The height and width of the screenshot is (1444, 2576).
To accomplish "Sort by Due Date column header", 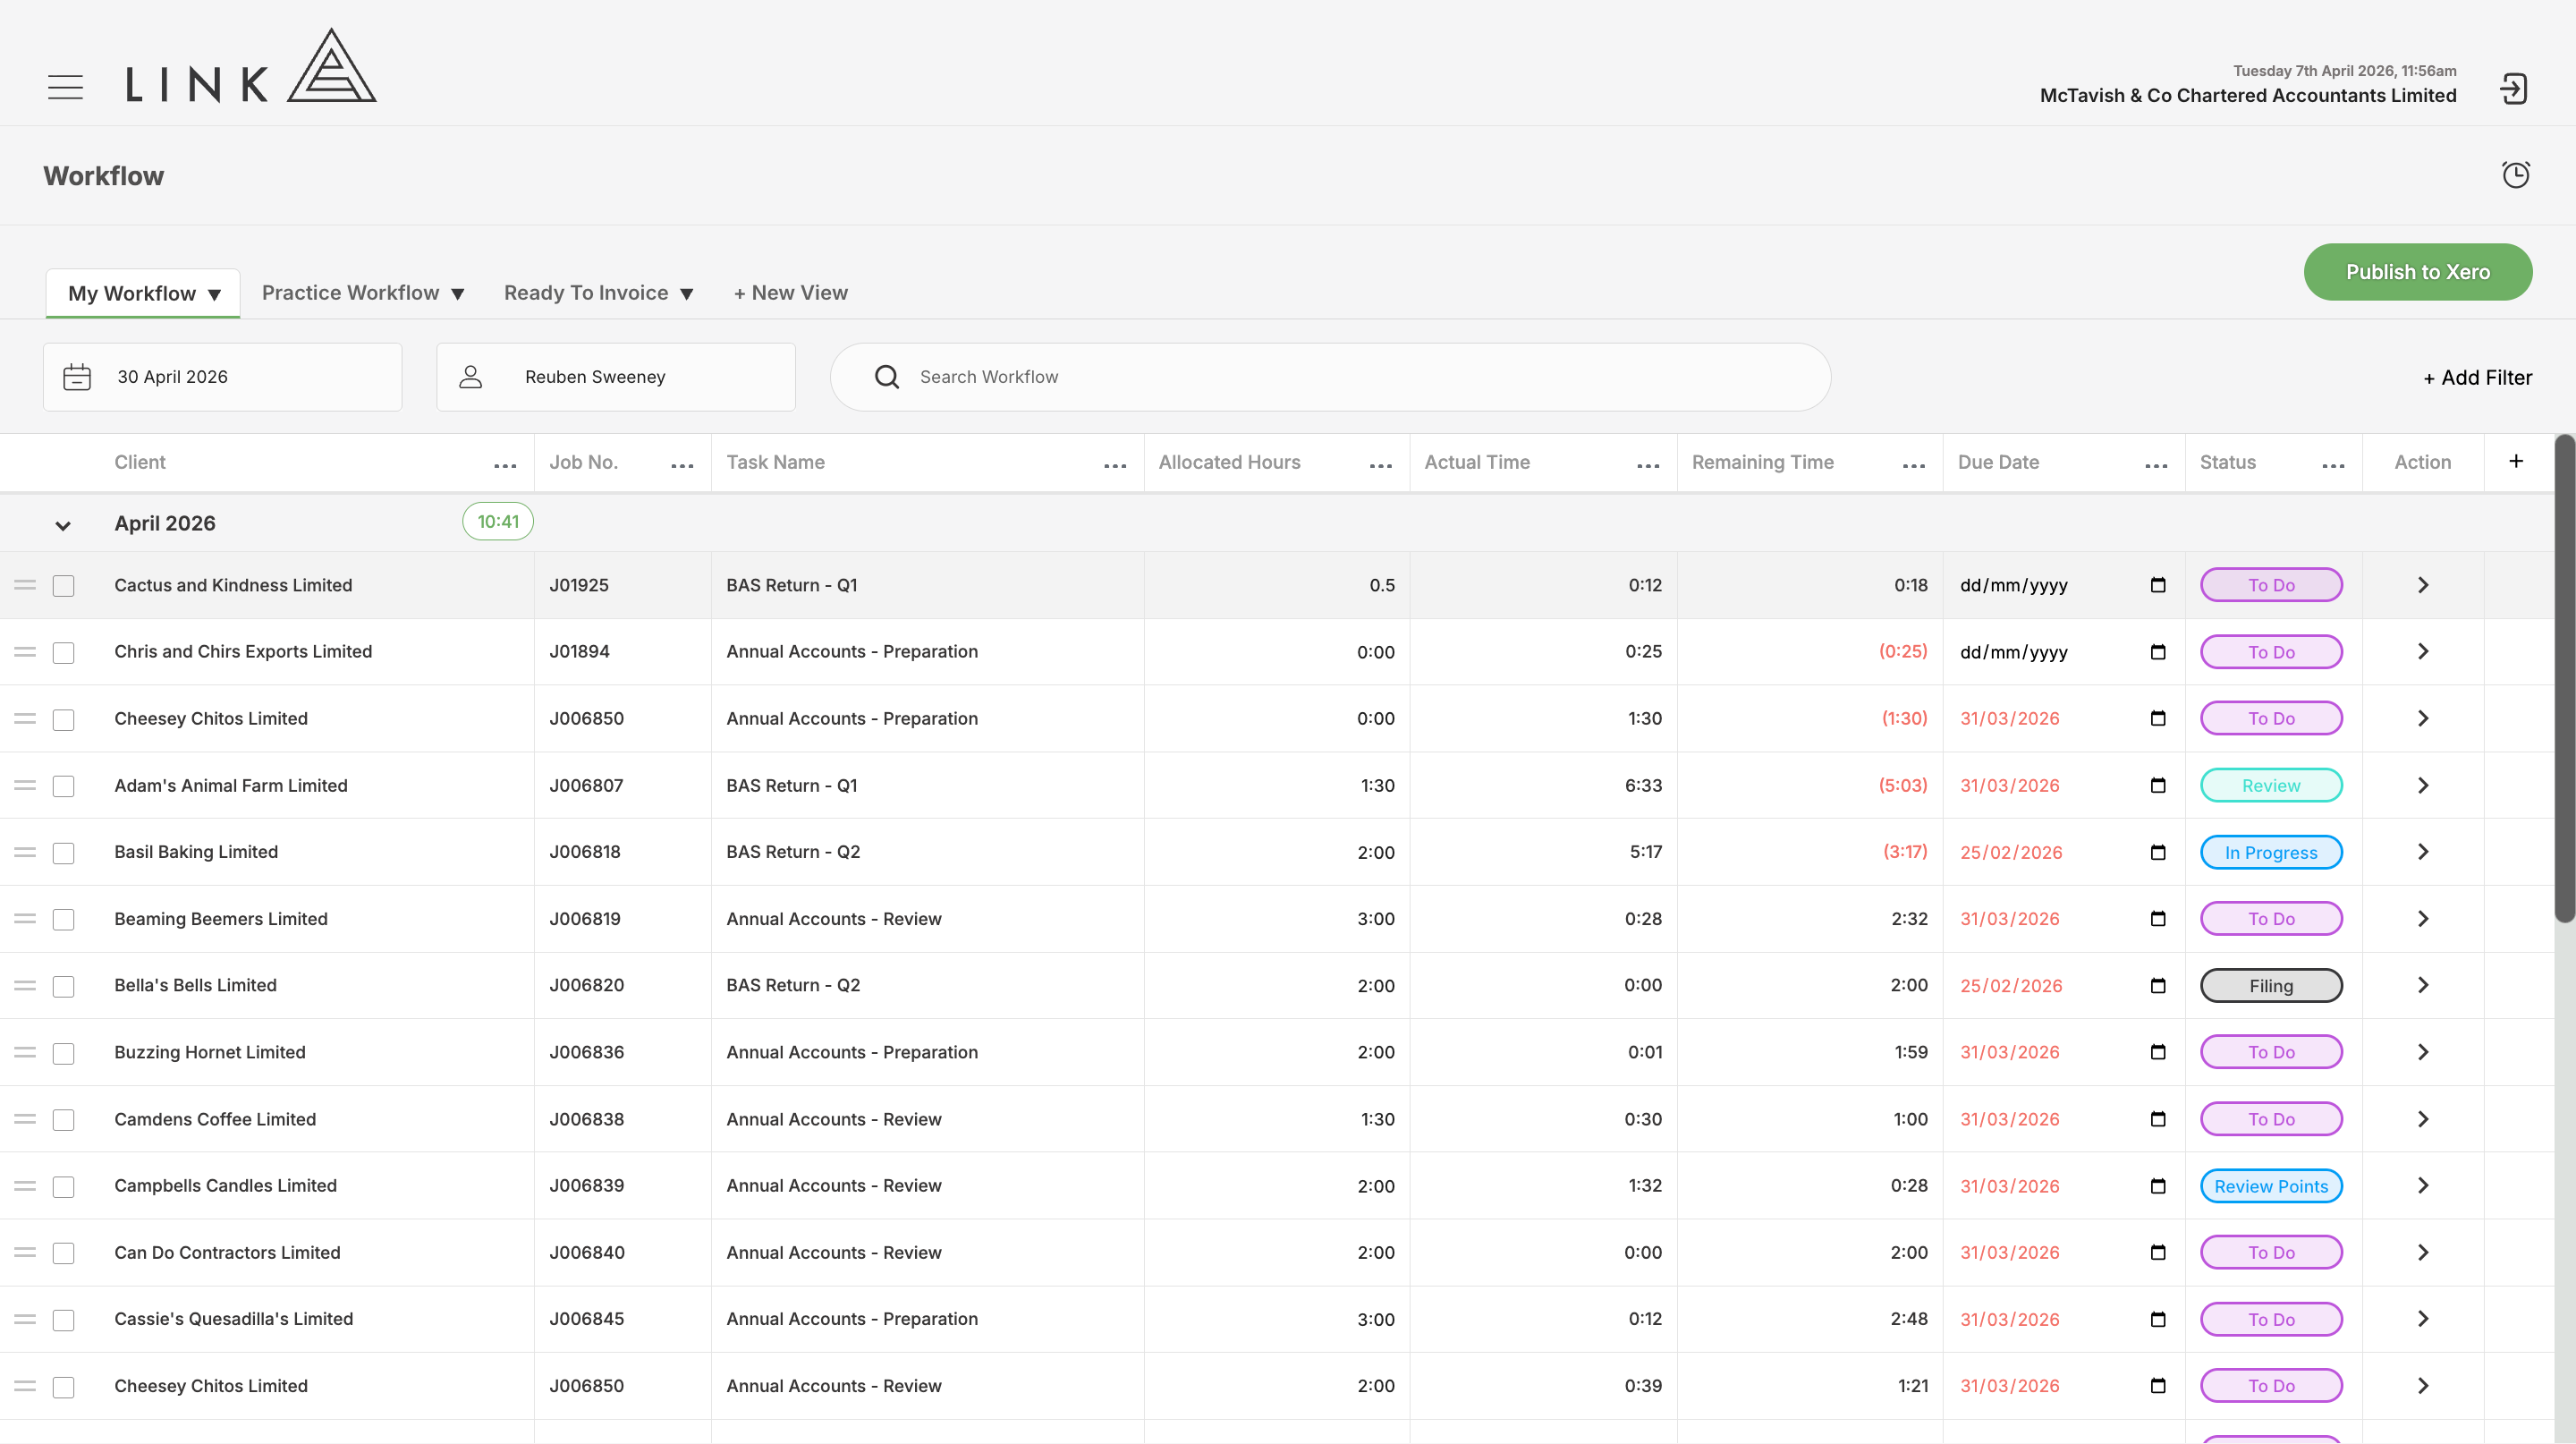I will [1998, 462].
